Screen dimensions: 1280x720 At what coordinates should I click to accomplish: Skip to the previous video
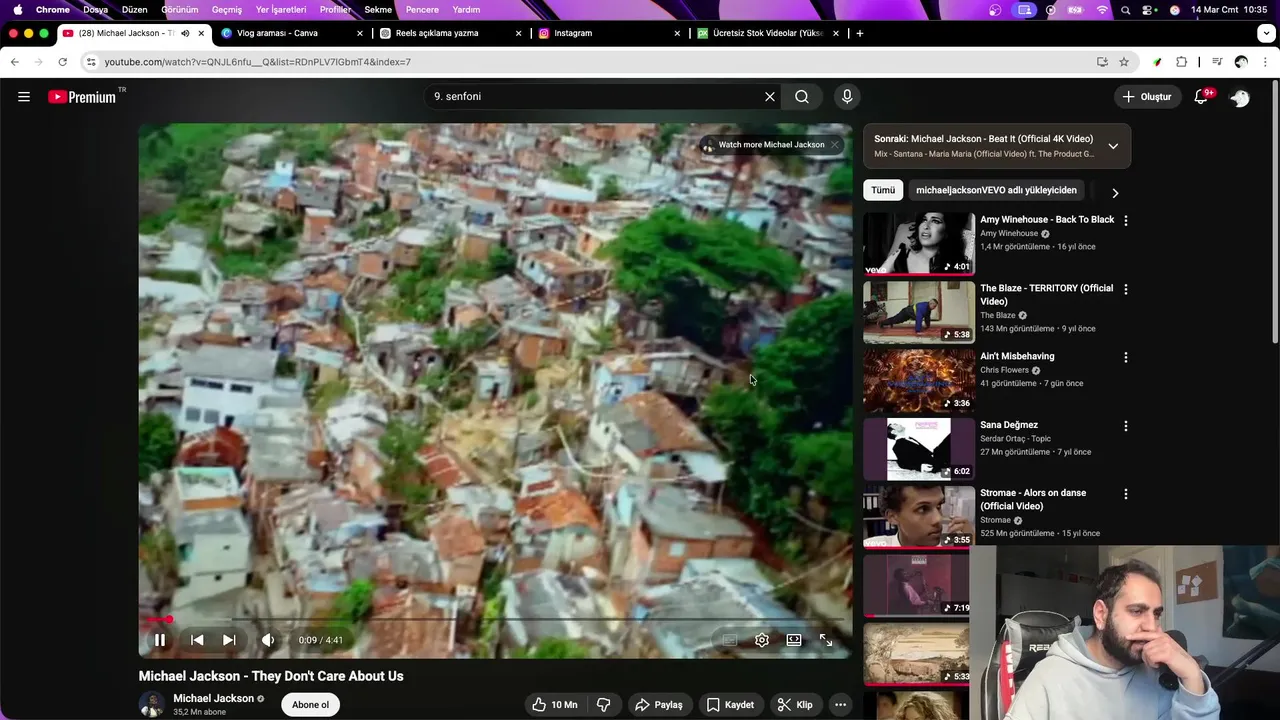tap(197, 640)
